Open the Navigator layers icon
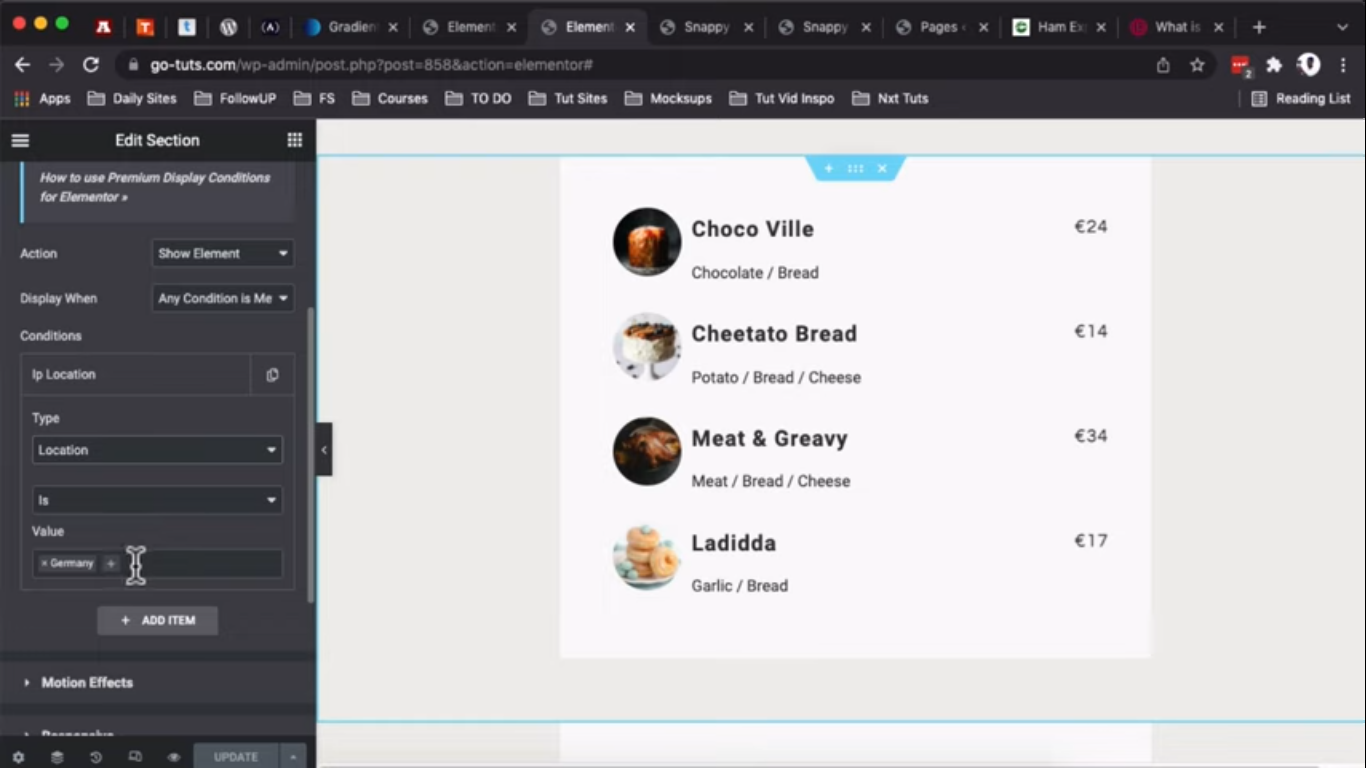 57,757
